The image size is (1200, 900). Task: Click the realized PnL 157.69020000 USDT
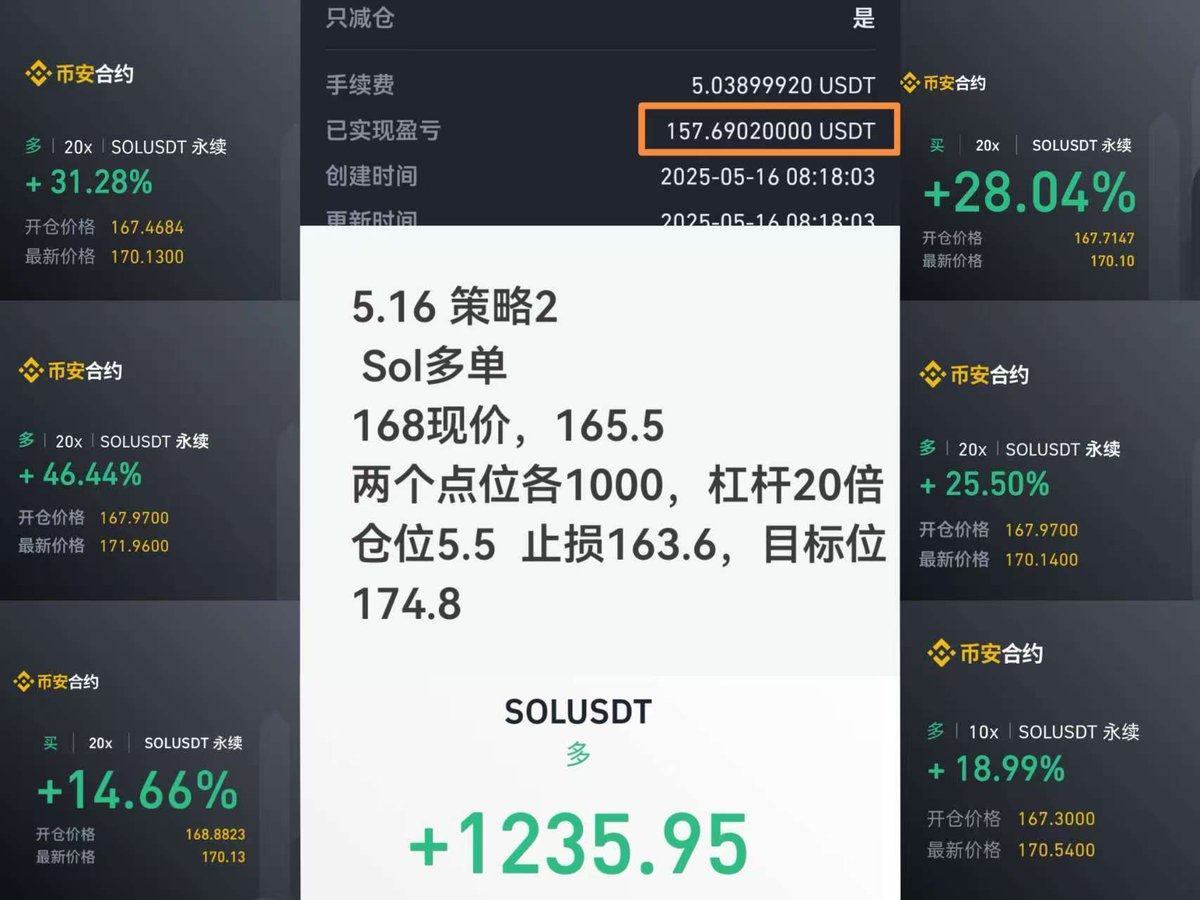click(771, 131)
